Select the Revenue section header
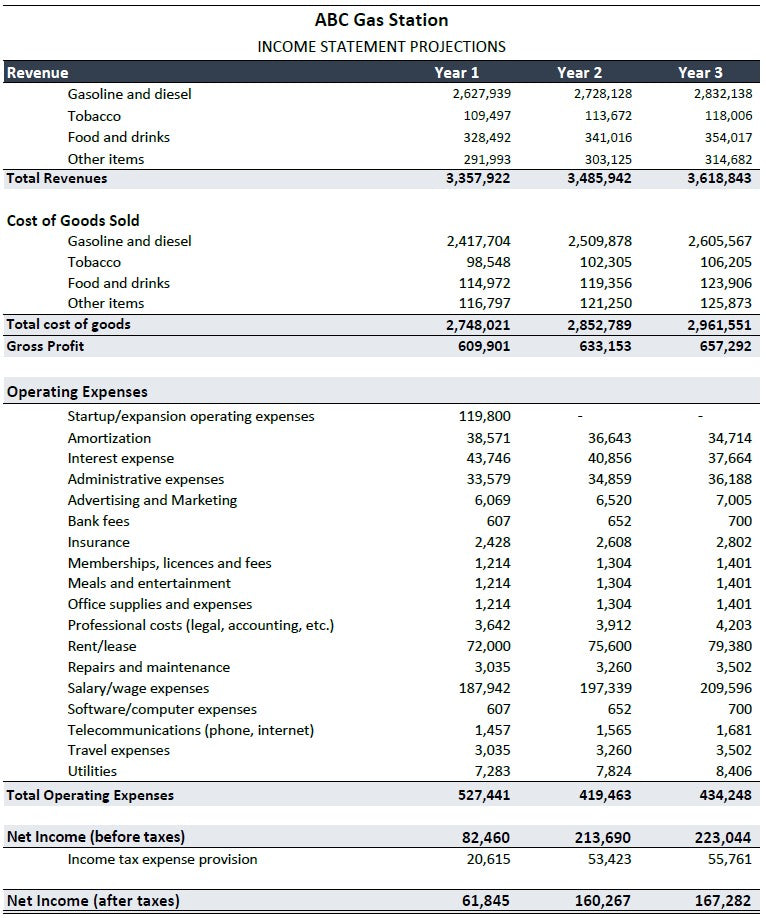 click(38, 72)
